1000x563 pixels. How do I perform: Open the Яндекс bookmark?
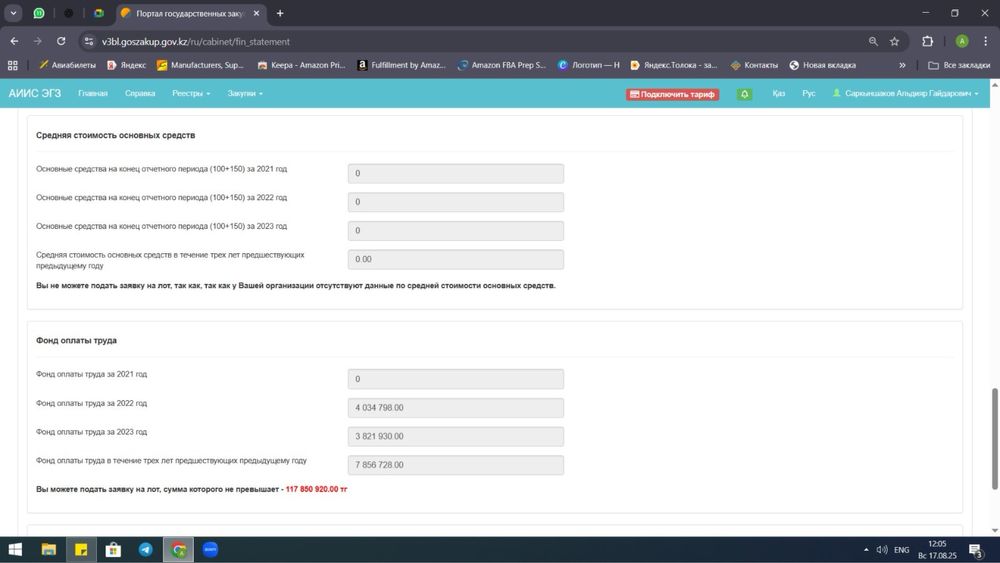pyautogui.click(x=126, y=65)
